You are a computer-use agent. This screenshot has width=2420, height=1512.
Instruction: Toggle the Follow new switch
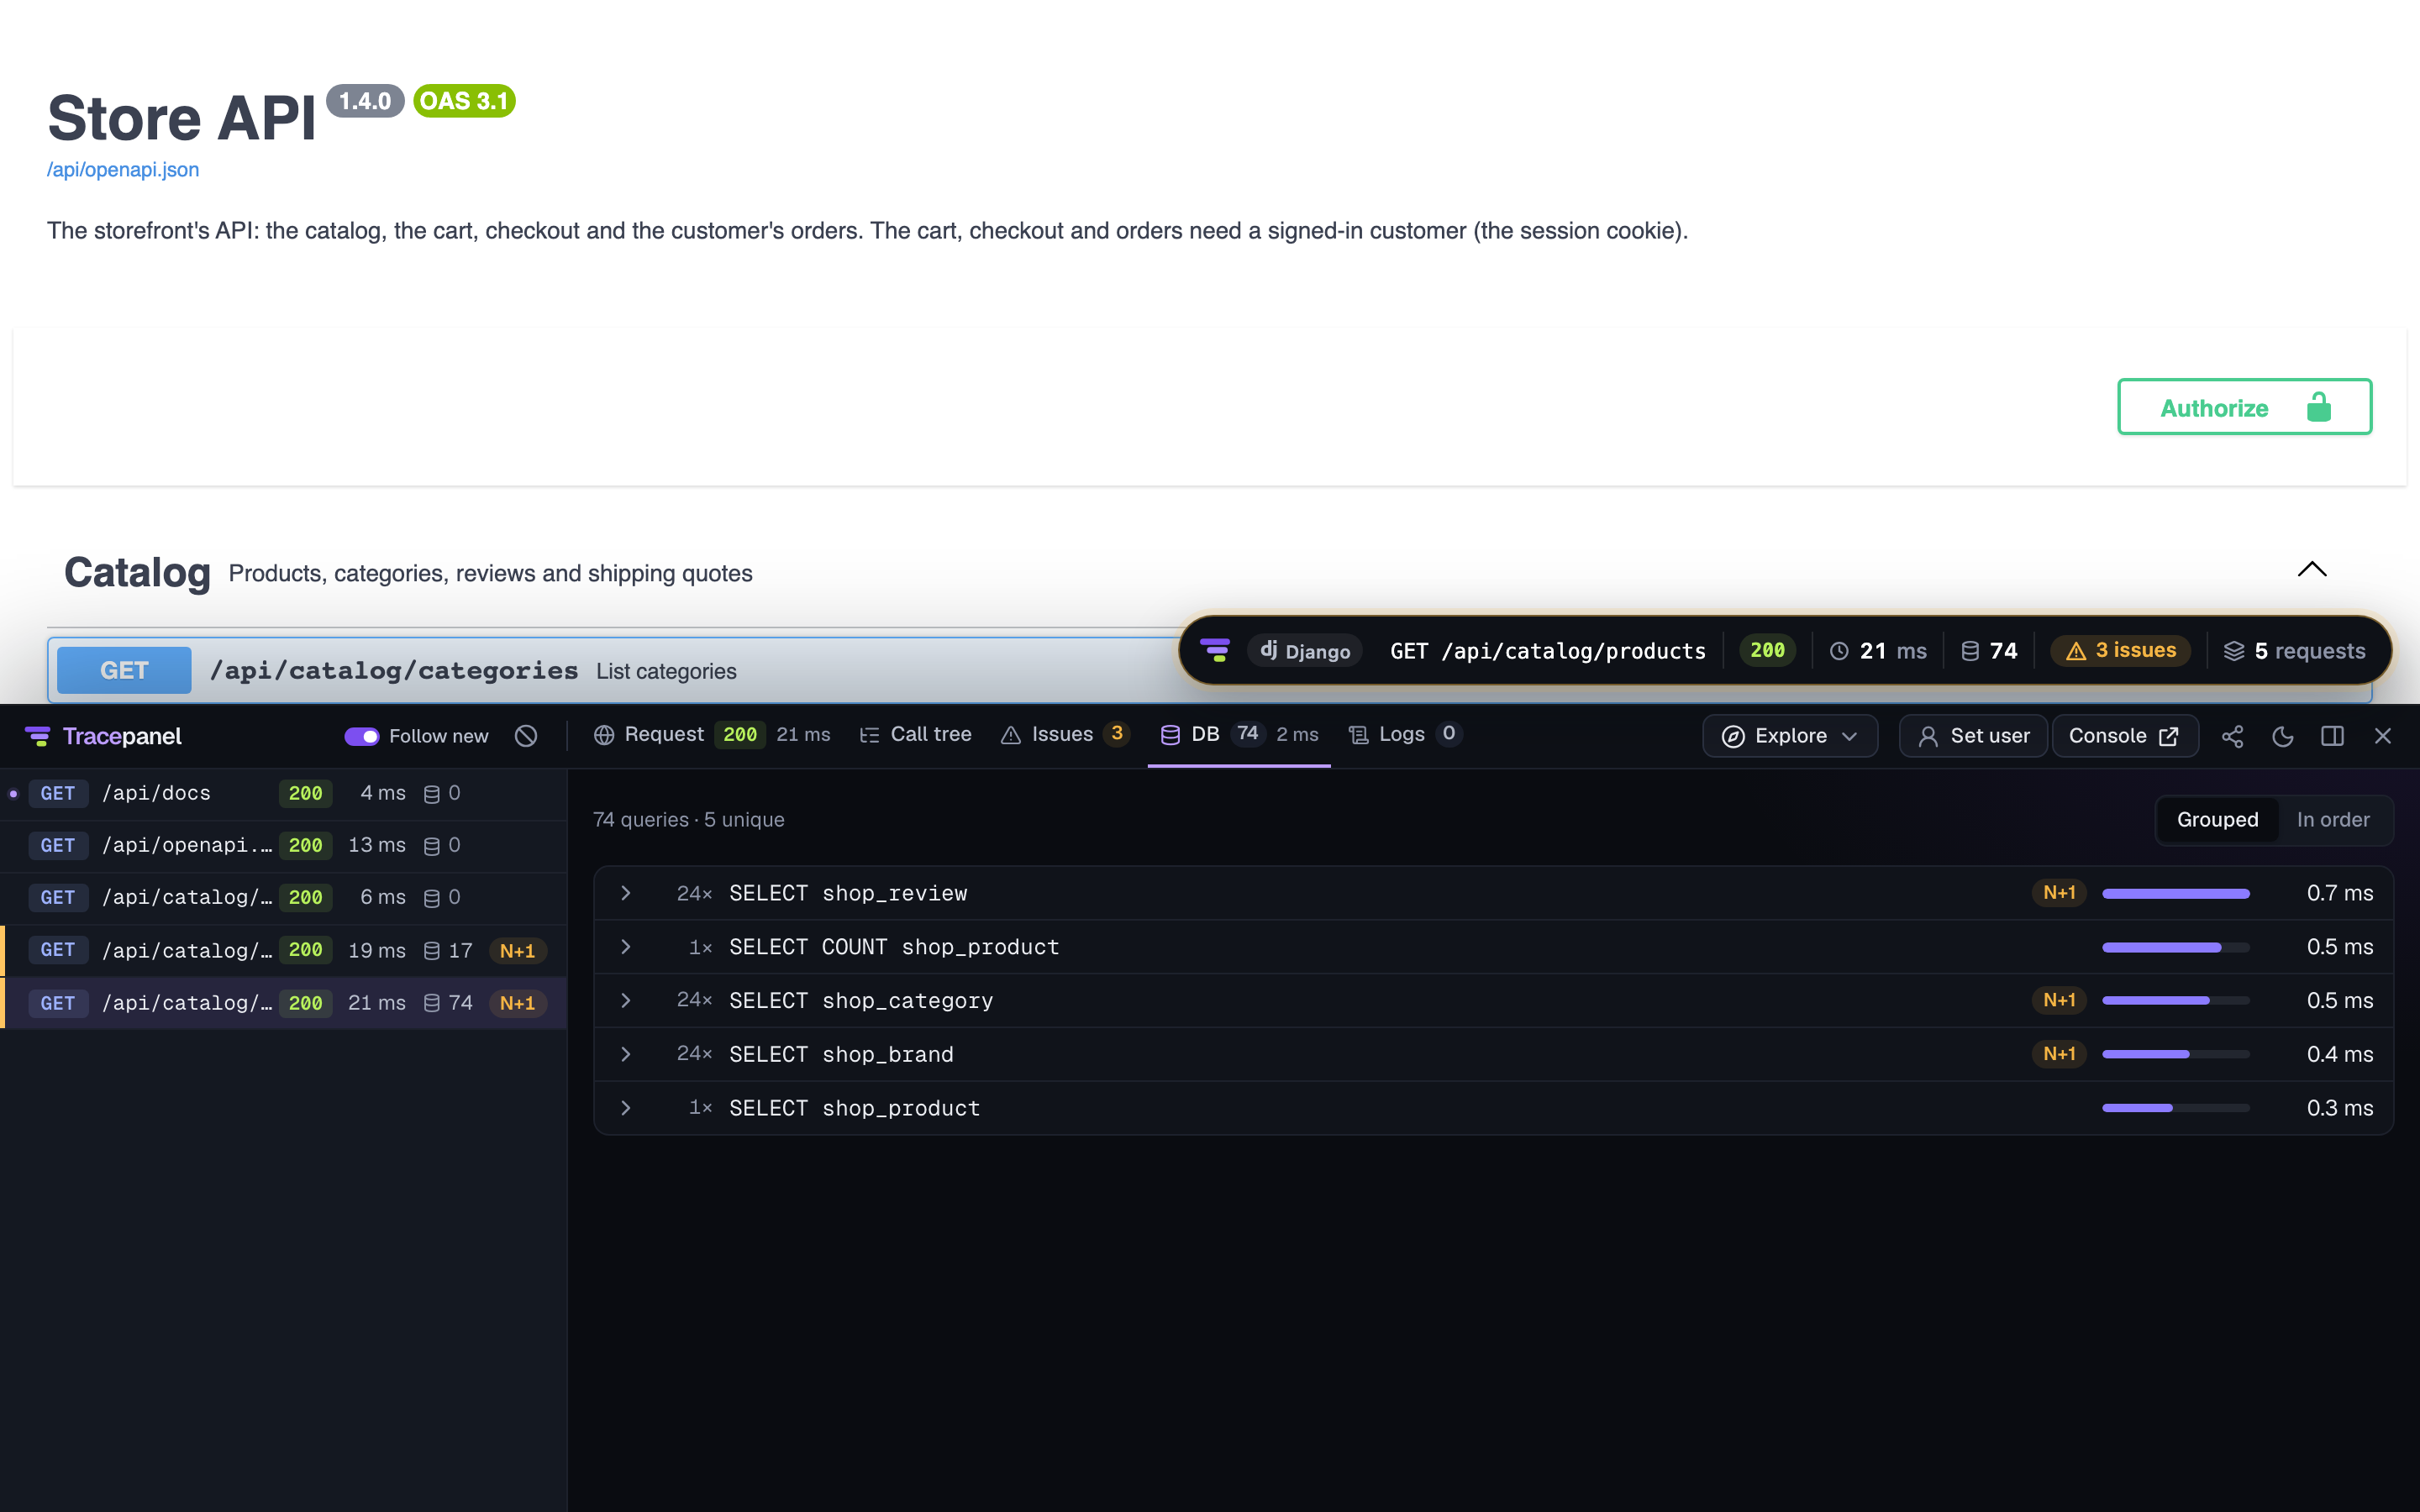(362, 736)
